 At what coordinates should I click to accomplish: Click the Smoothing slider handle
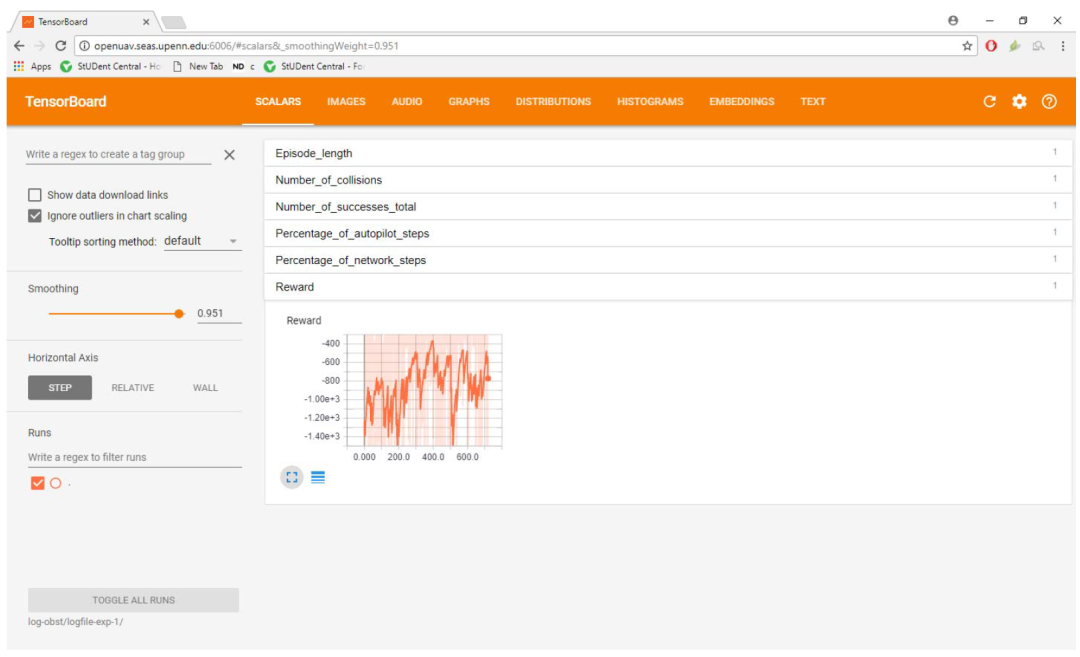click(x=179, y=313)
